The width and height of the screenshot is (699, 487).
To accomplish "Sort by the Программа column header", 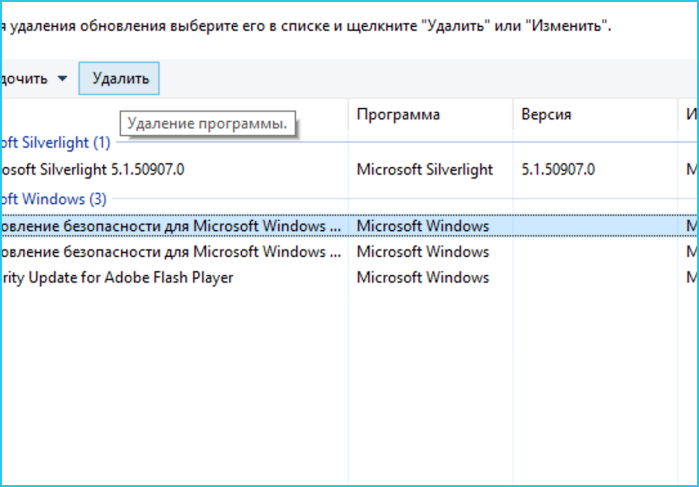I will [398, 115].
